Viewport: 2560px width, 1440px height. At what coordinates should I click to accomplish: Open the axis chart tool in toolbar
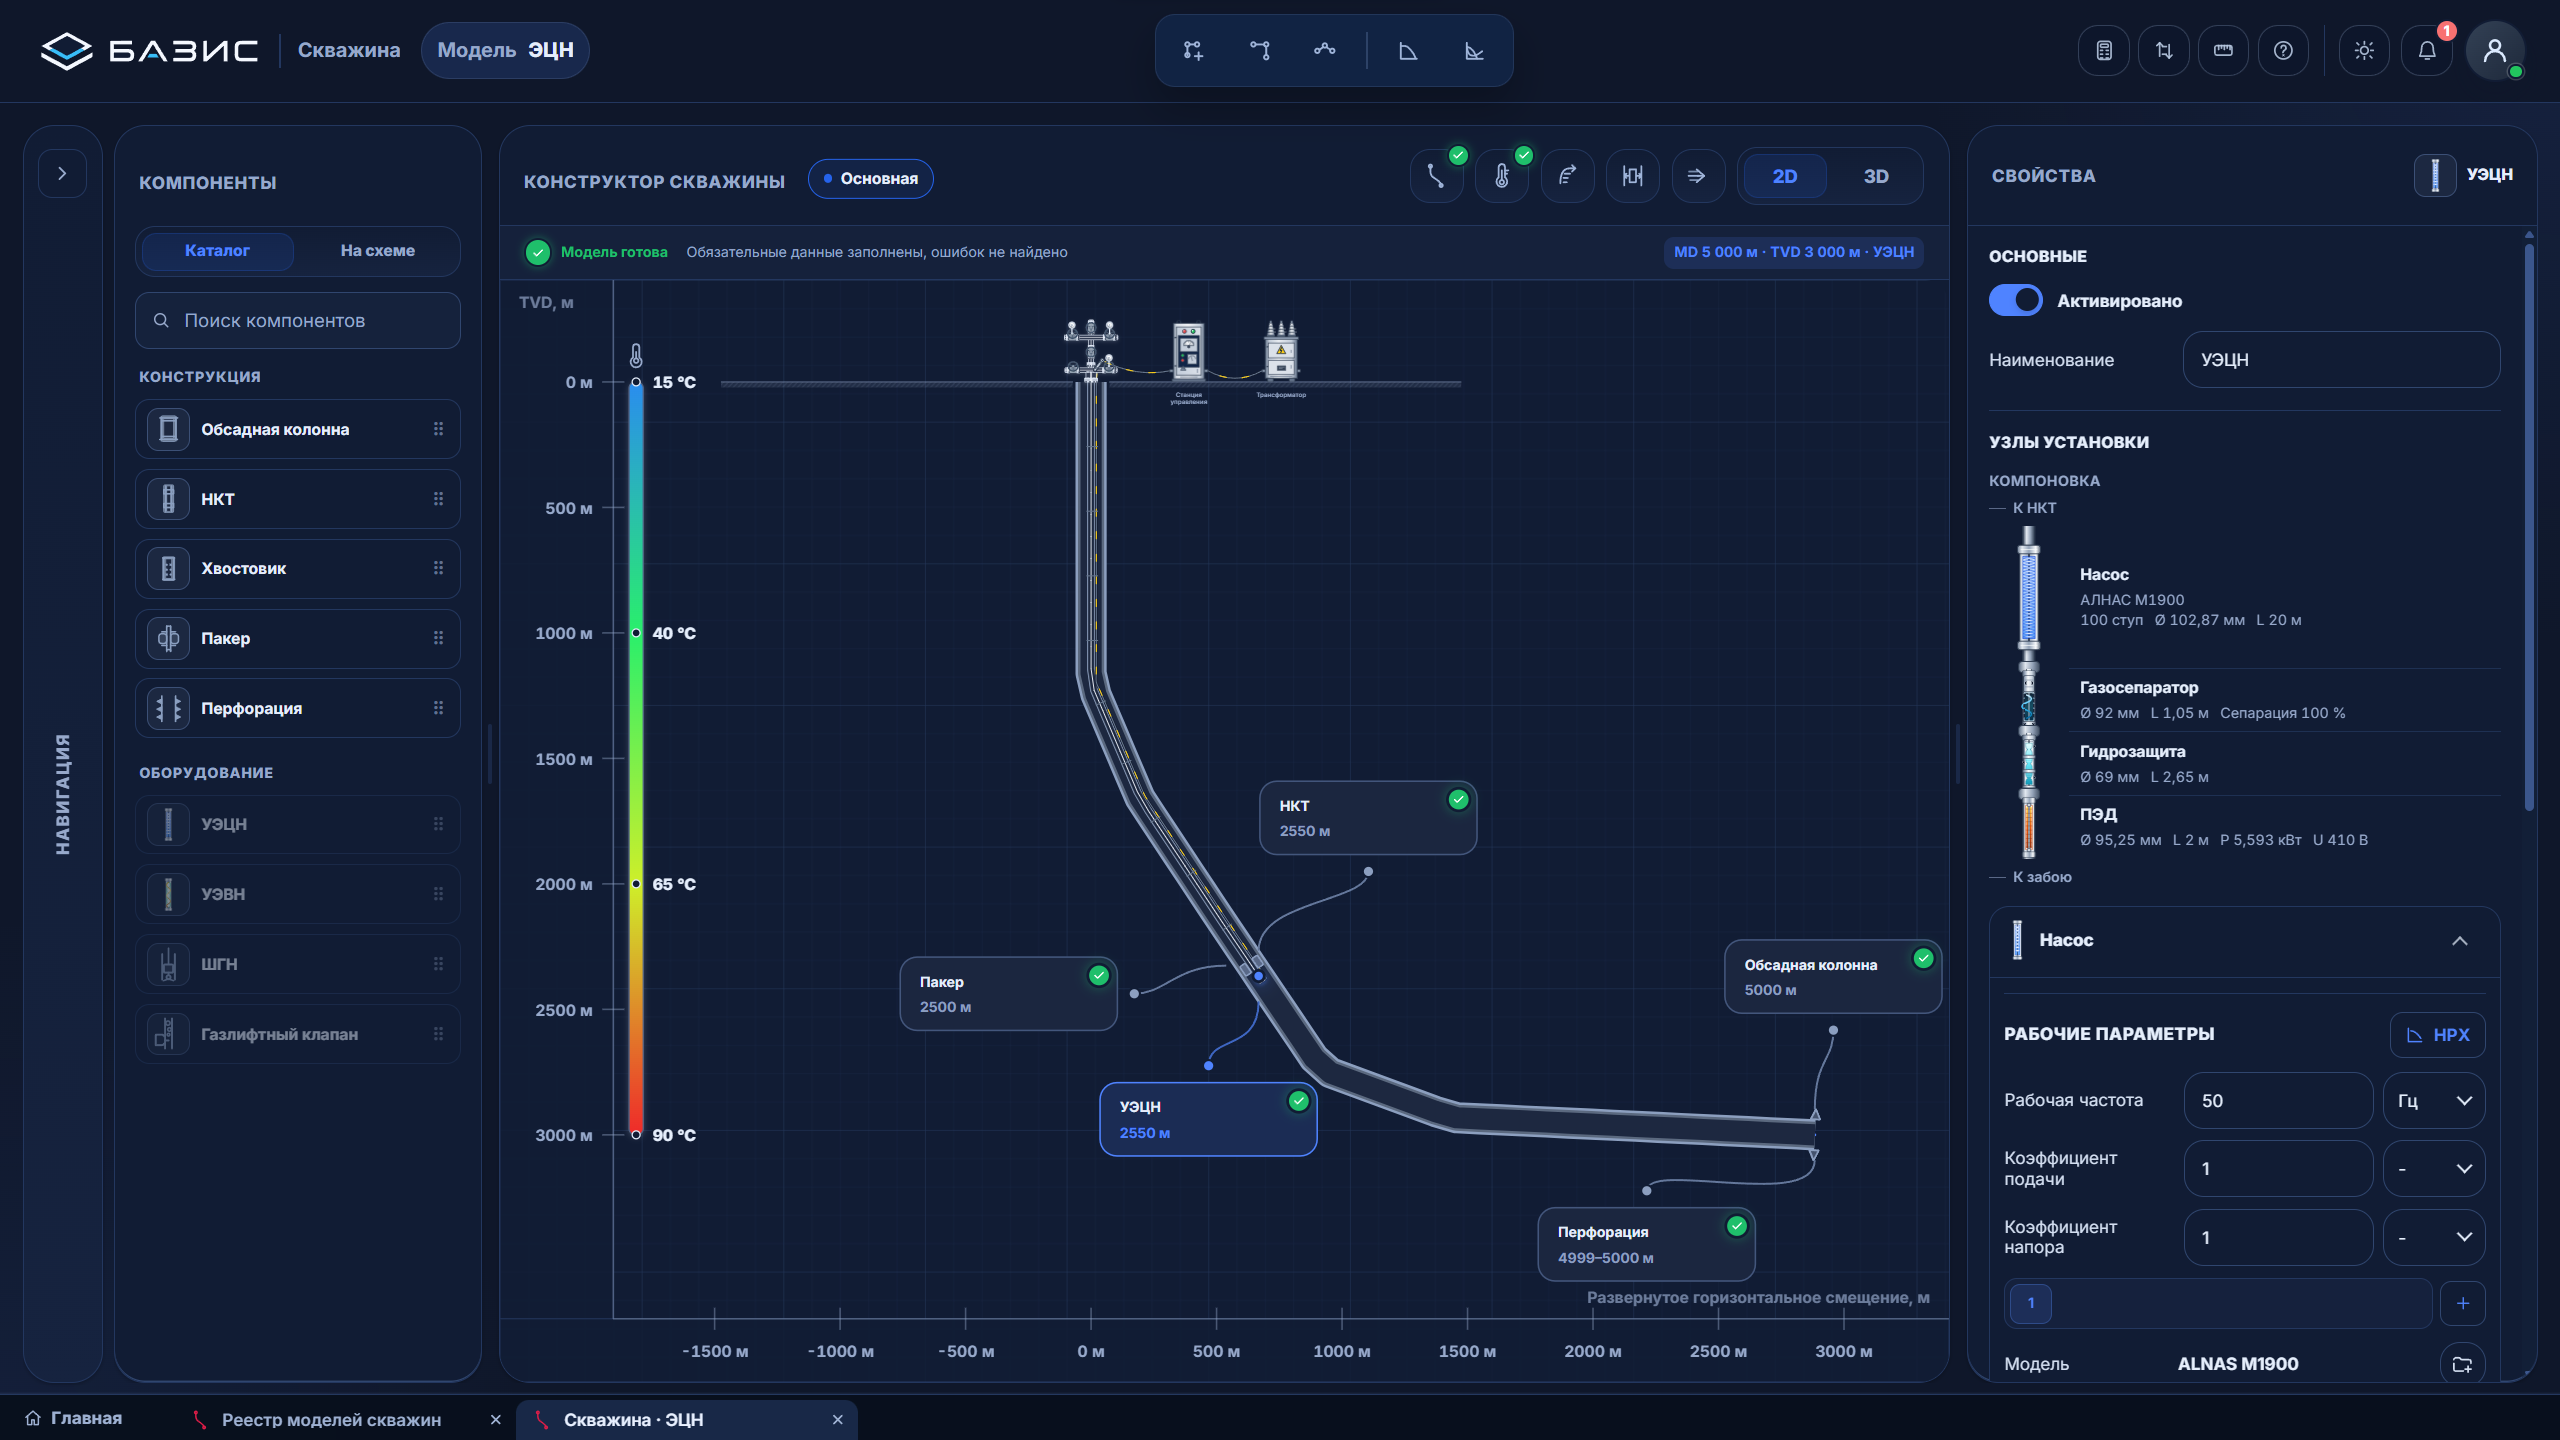1474,50
